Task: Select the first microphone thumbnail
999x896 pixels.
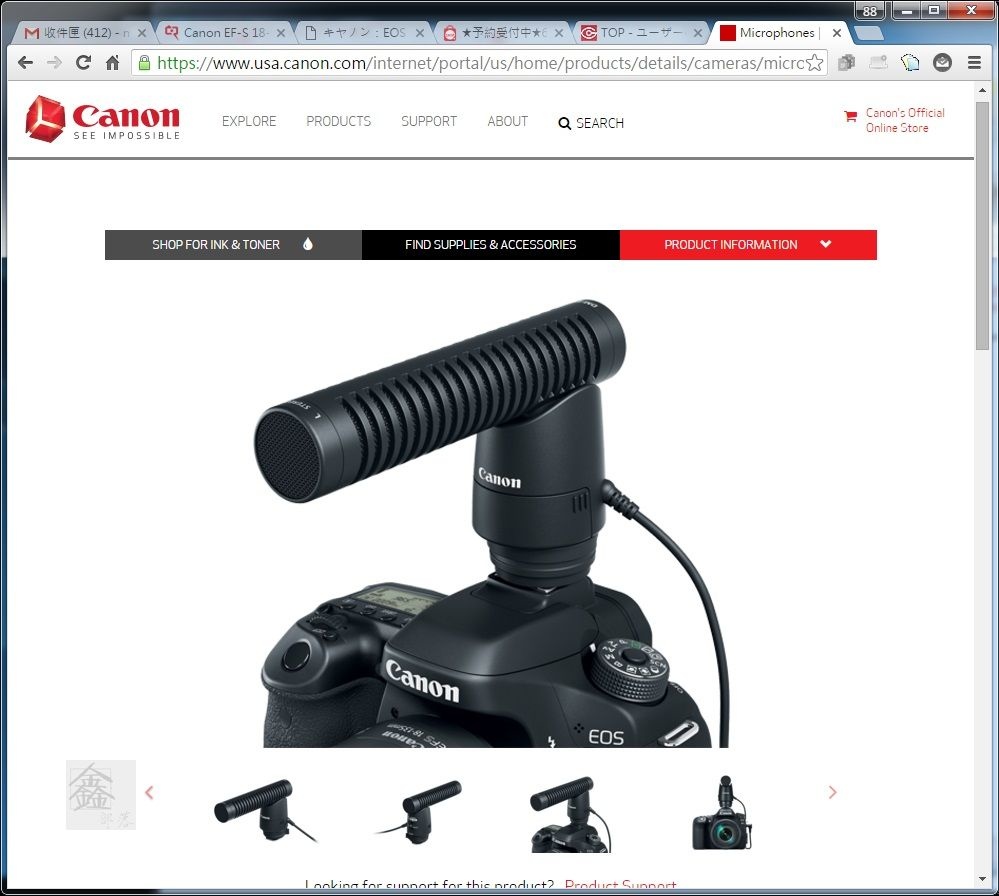Action: click(x=264, y=811)
